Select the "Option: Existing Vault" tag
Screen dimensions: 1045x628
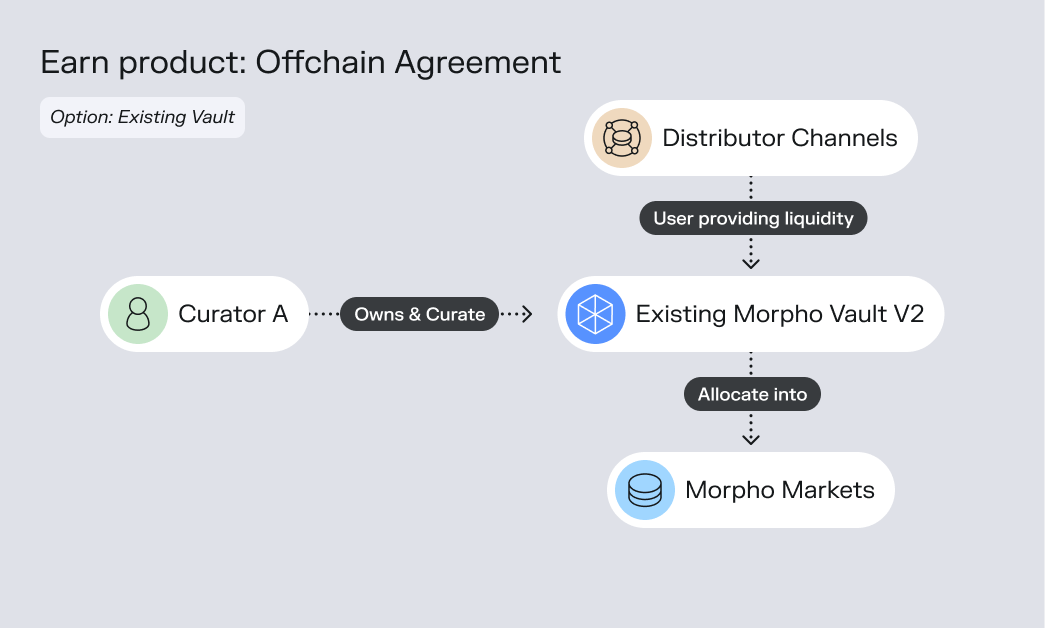(142, 117)
